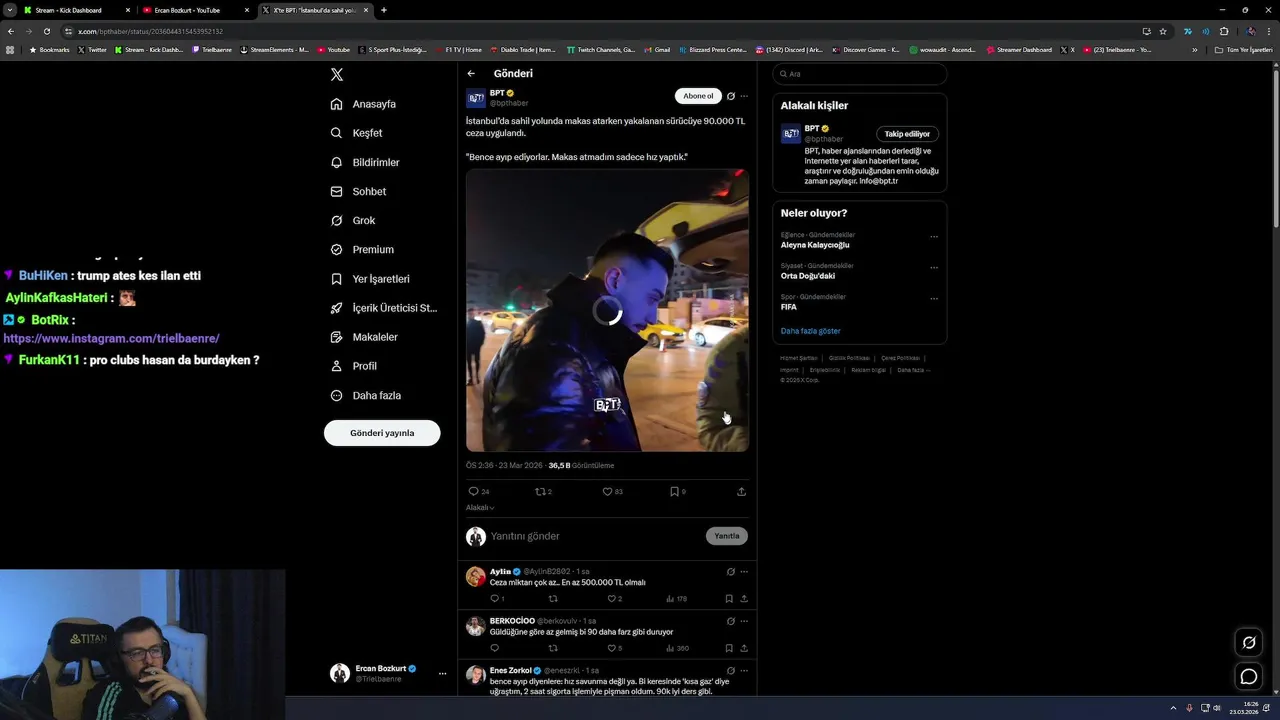Share BERKOCİOO's reply
The width and height of the screenshot is (1280, 720).
744,648
